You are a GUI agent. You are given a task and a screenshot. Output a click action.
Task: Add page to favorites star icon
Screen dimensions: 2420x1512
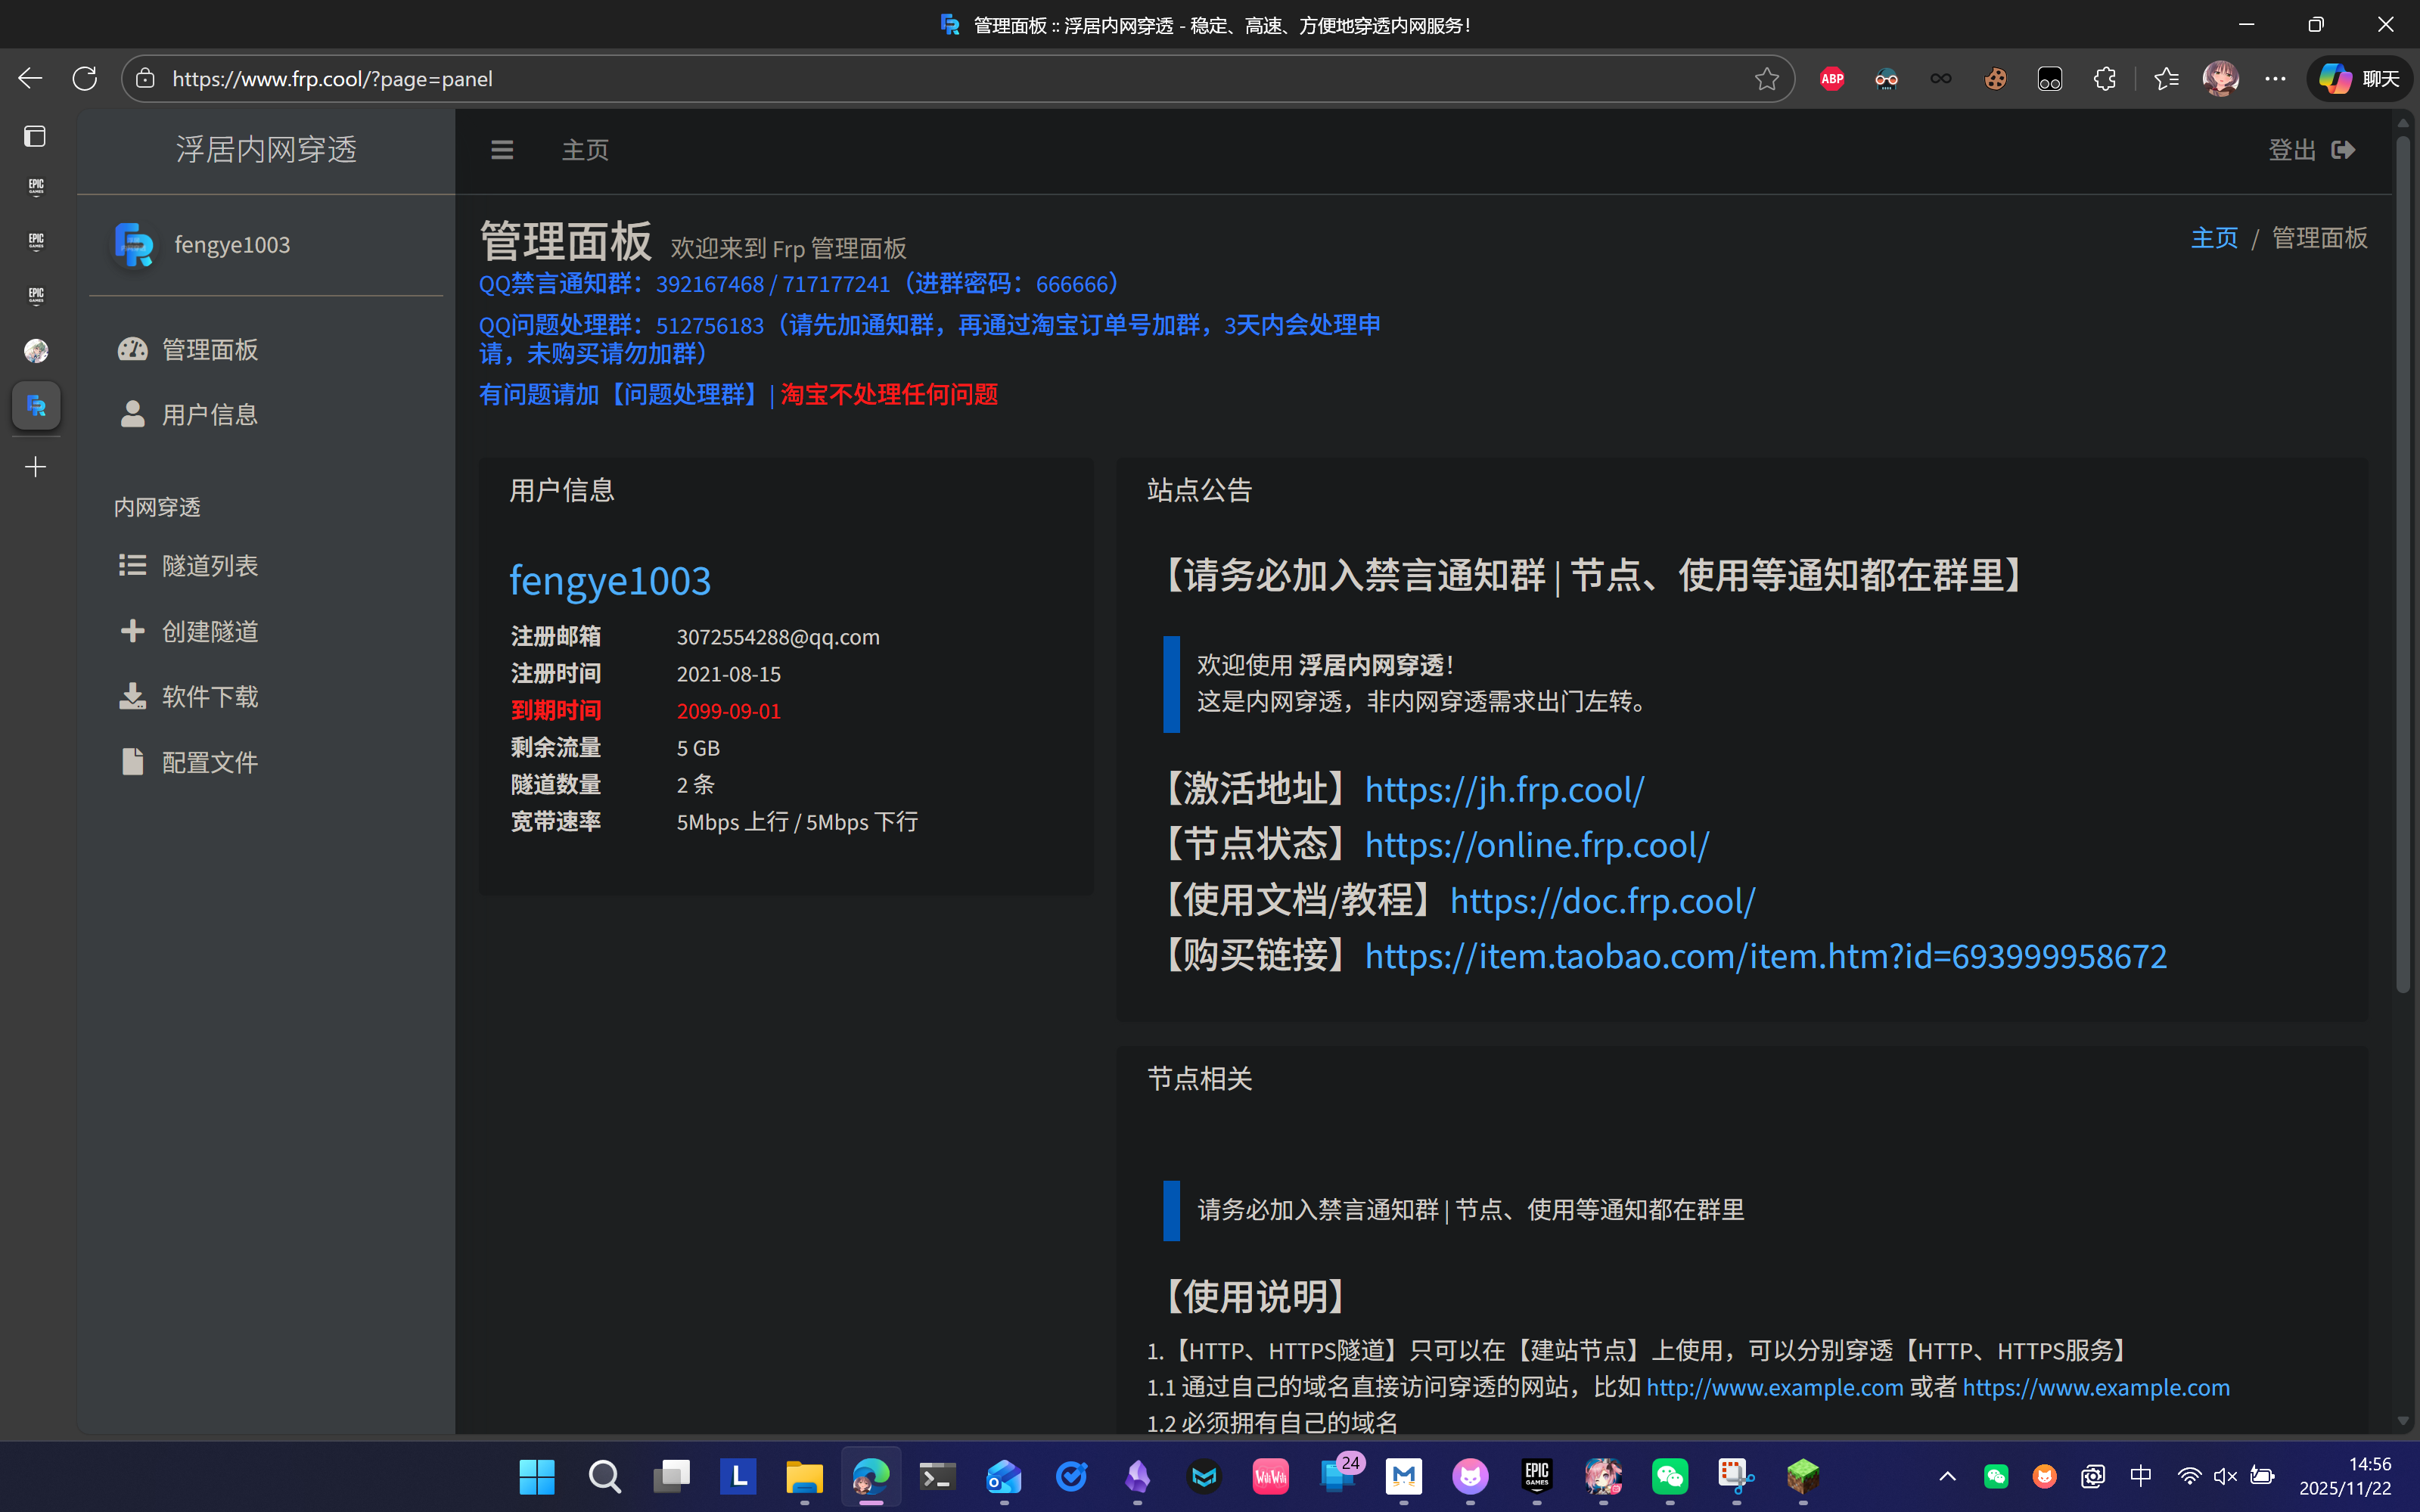pyautogui.click(x=1766, y=79)
